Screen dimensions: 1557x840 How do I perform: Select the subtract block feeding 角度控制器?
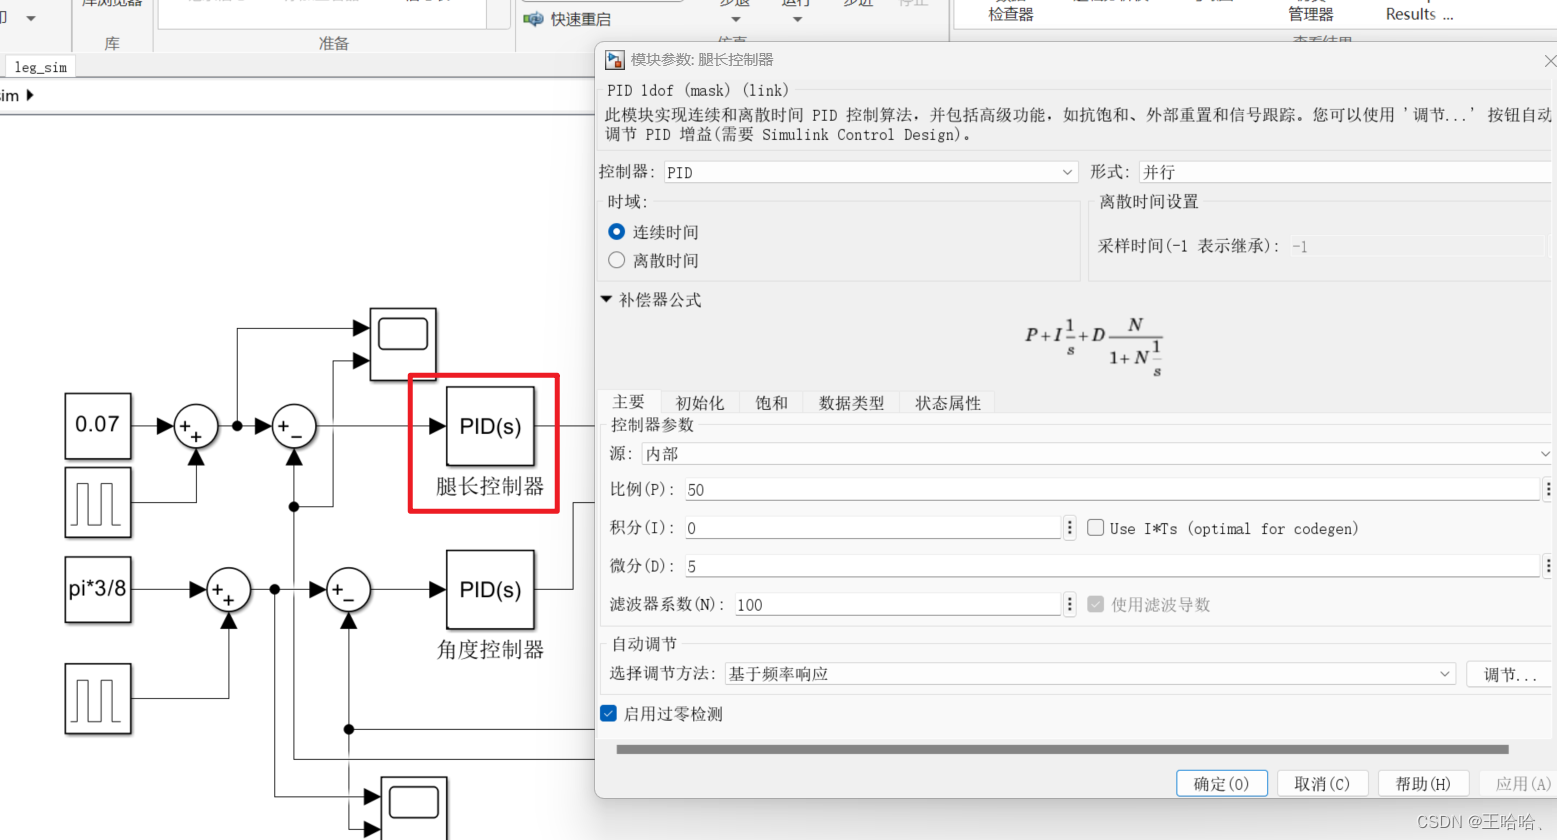point(348,590)
